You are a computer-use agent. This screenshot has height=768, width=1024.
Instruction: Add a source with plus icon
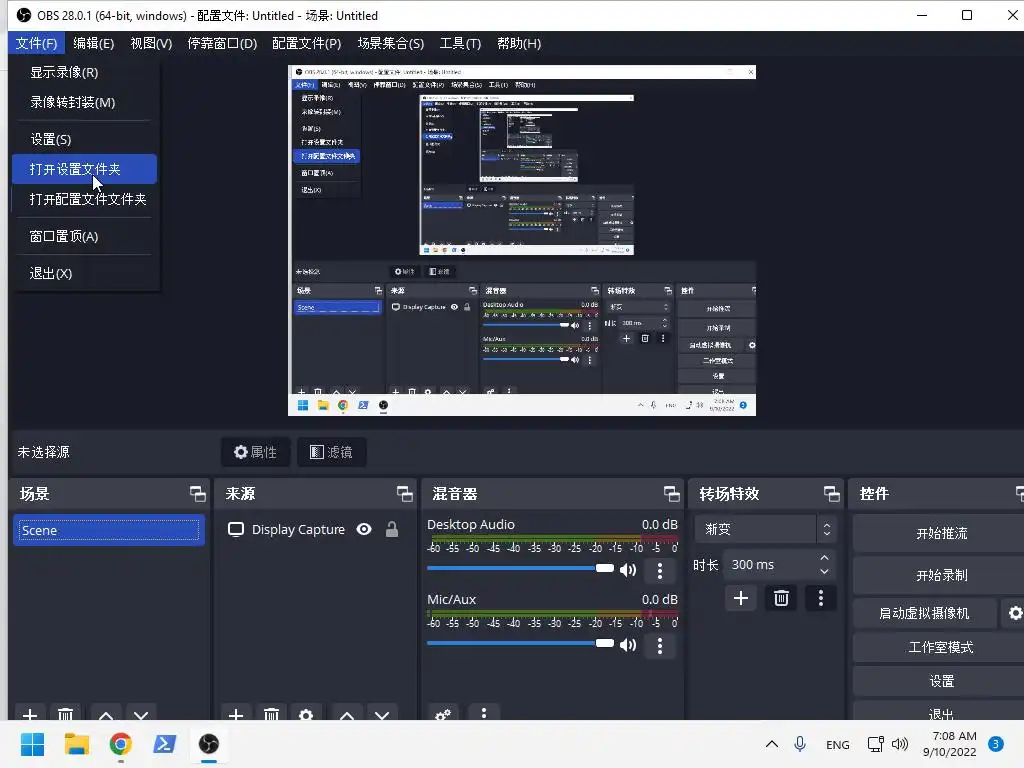(x=236, y=714)
